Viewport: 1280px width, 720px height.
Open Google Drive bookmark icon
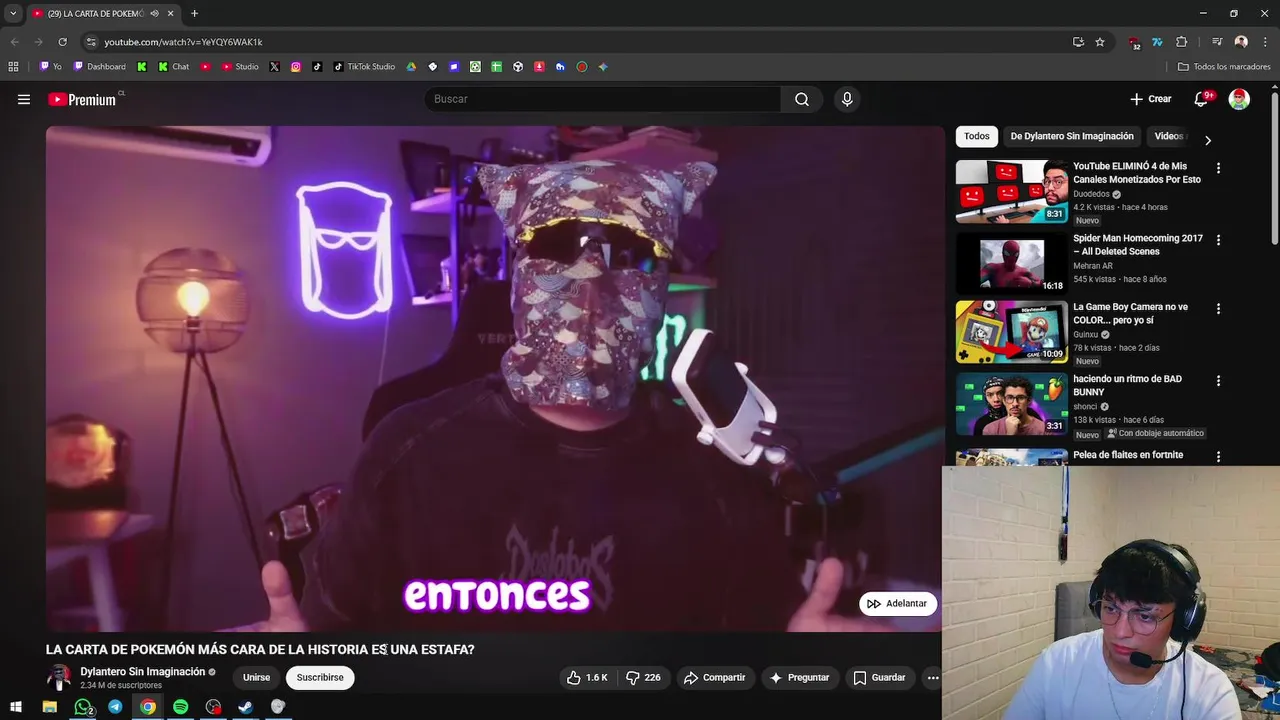(411, 67)
